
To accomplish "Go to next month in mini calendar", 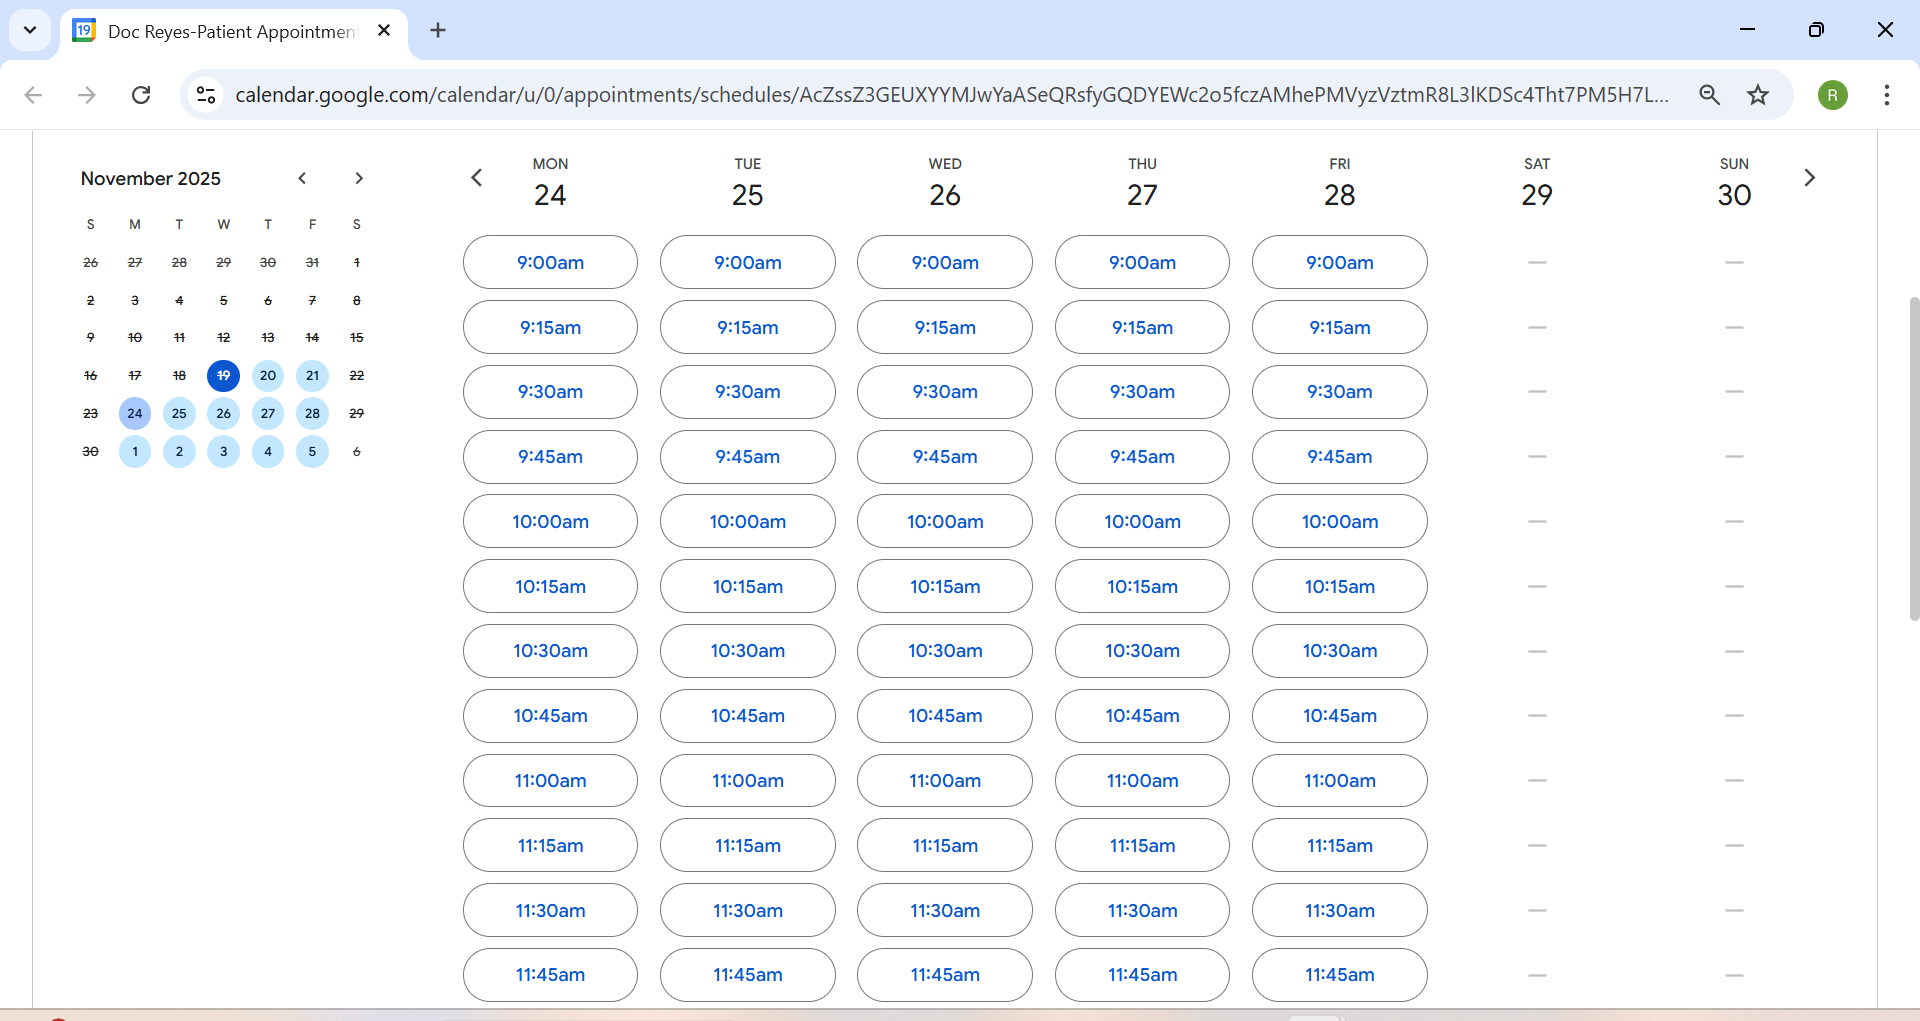I will (359, 178).
